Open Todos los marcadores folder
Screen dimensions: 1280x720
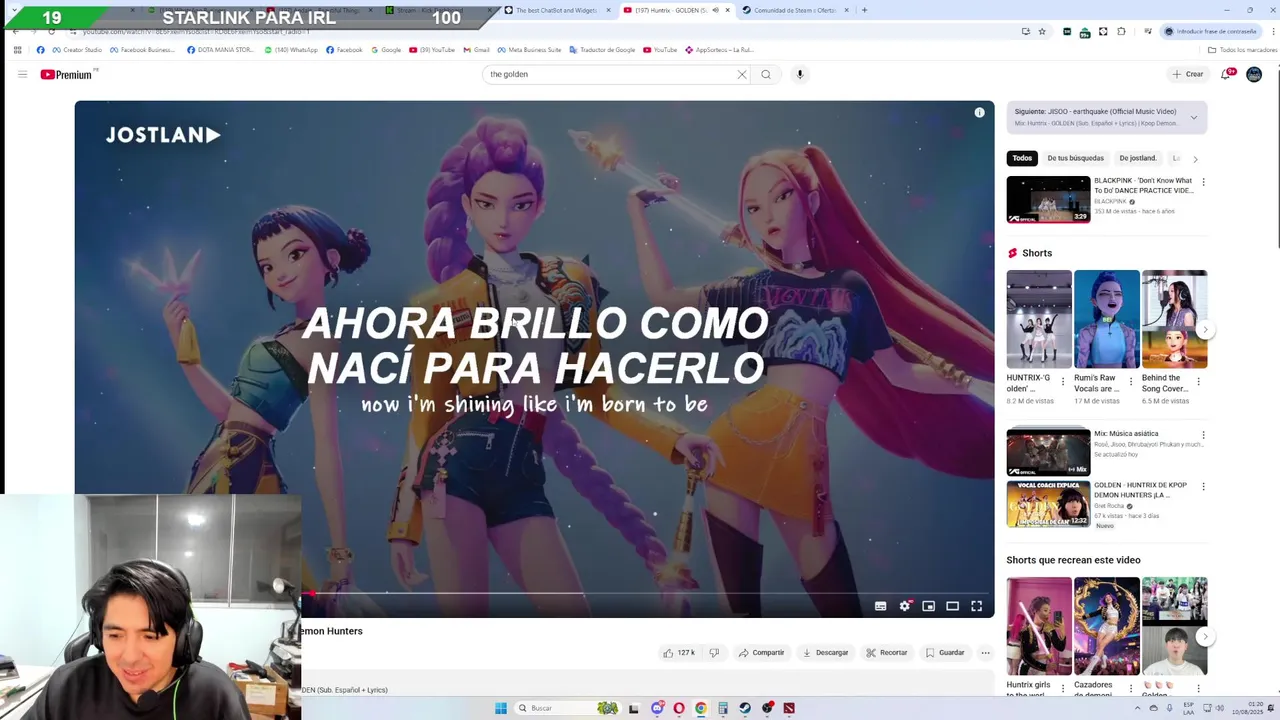[x=1242, y=50]
